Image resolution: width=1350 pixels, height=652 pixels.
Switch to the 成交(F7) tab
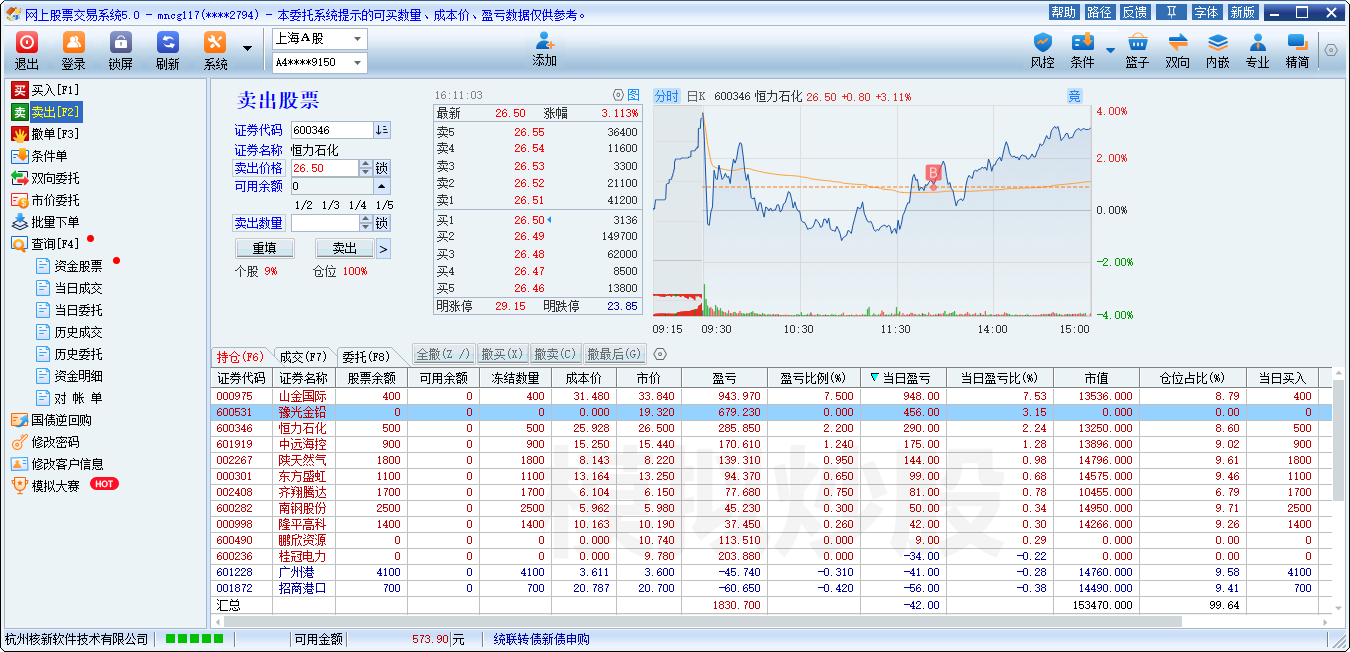[x=303, y=356]
